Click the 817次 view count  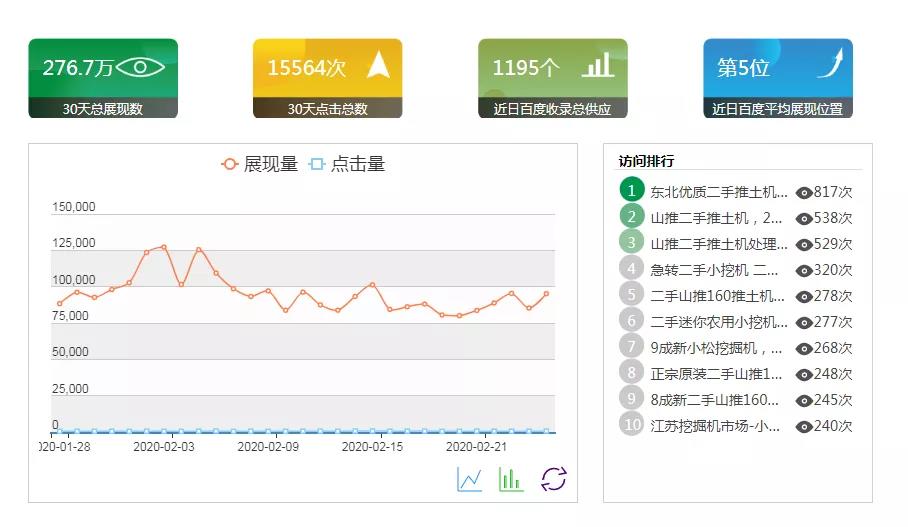[x=833, y=192]
